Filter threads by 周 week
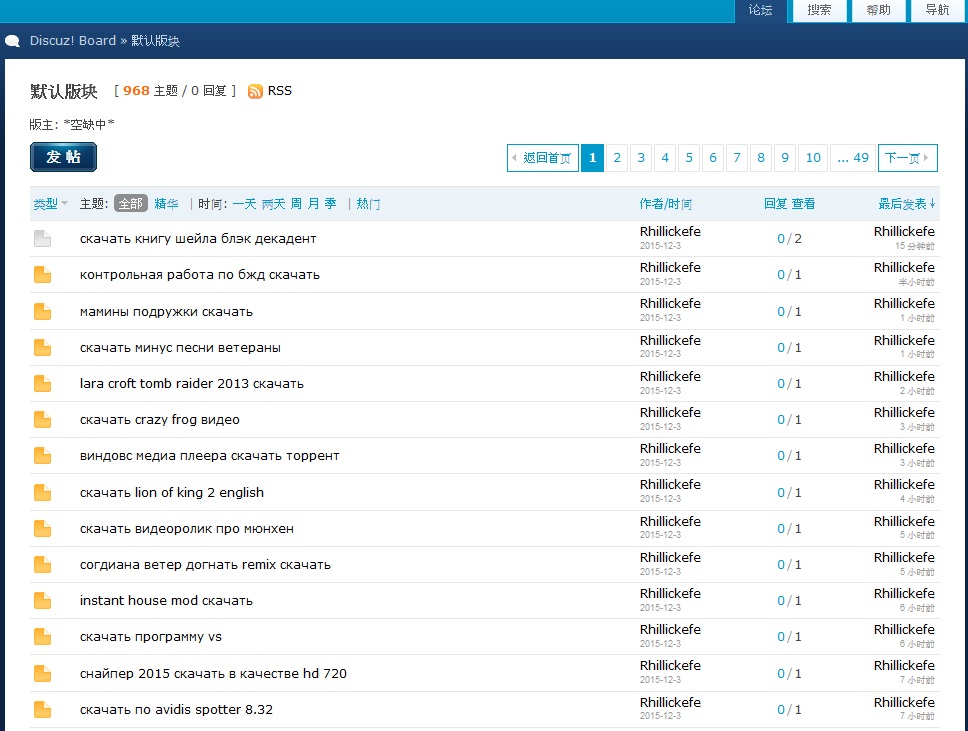Screen dimensions: 968x731 point(296,204)
